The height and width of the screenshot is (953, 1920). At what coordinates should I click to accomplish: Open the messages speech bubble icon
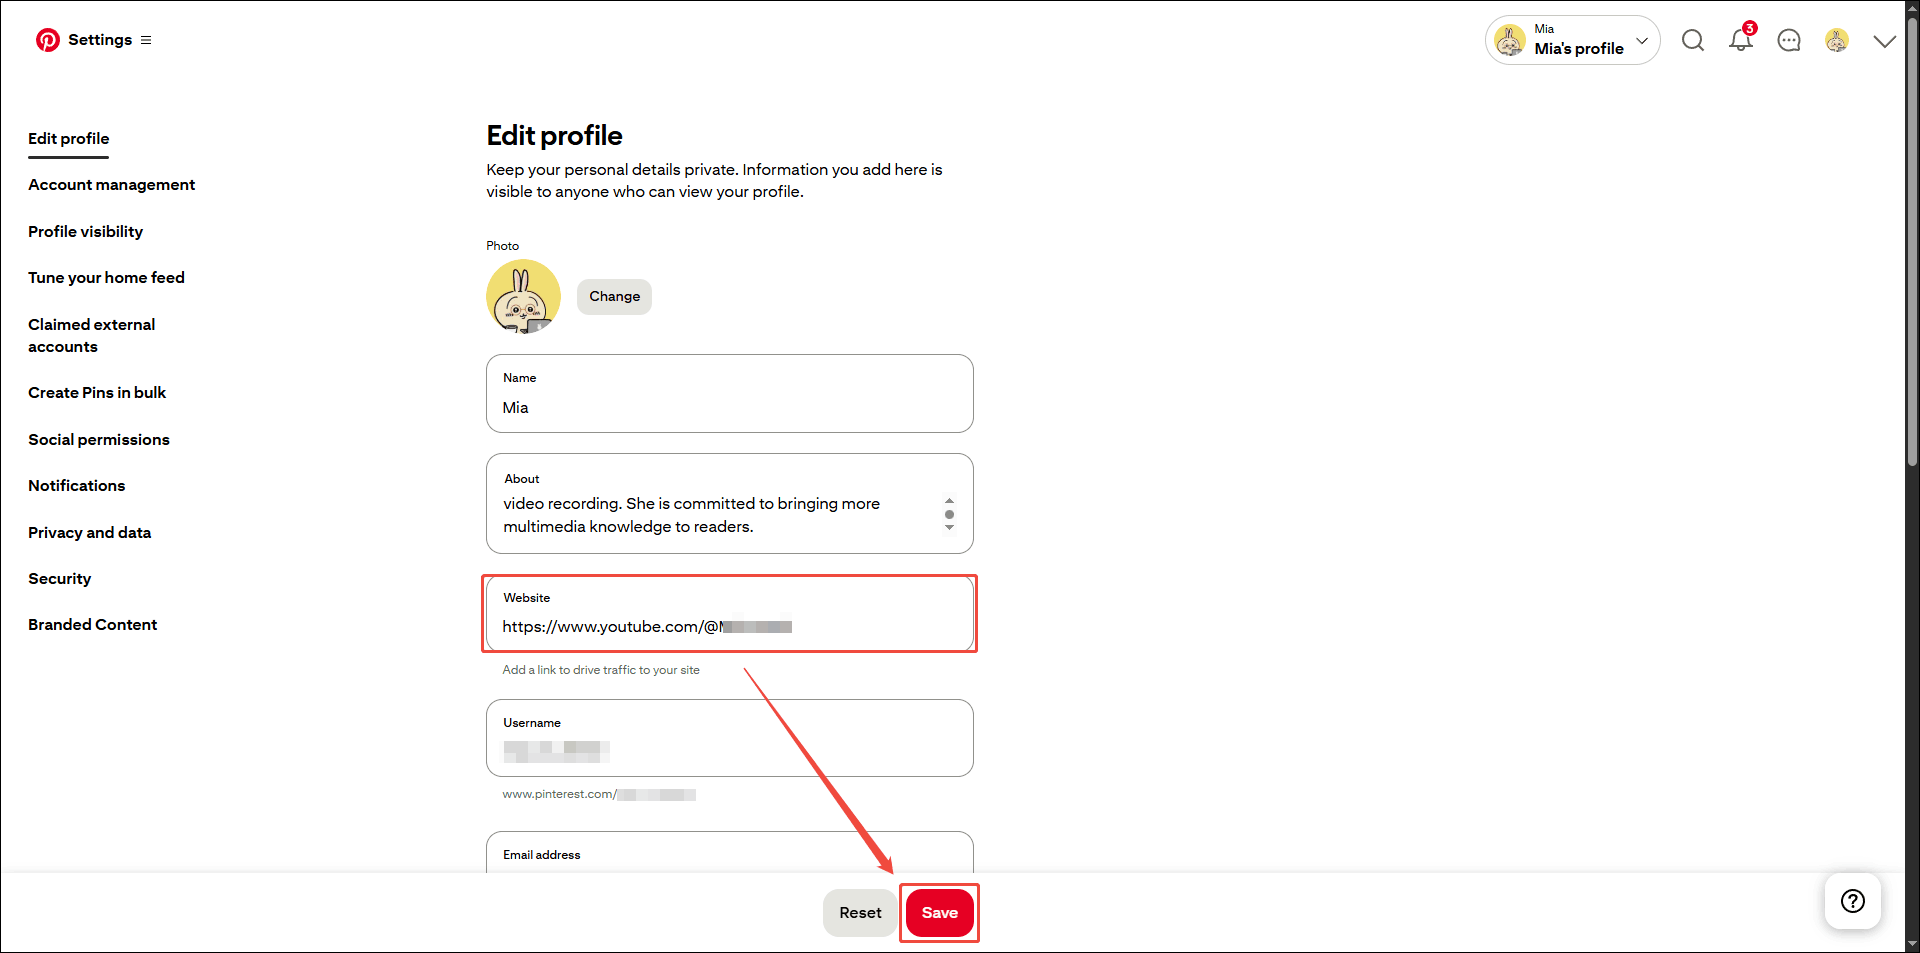pyautogui.click(x=1789, y=40)
